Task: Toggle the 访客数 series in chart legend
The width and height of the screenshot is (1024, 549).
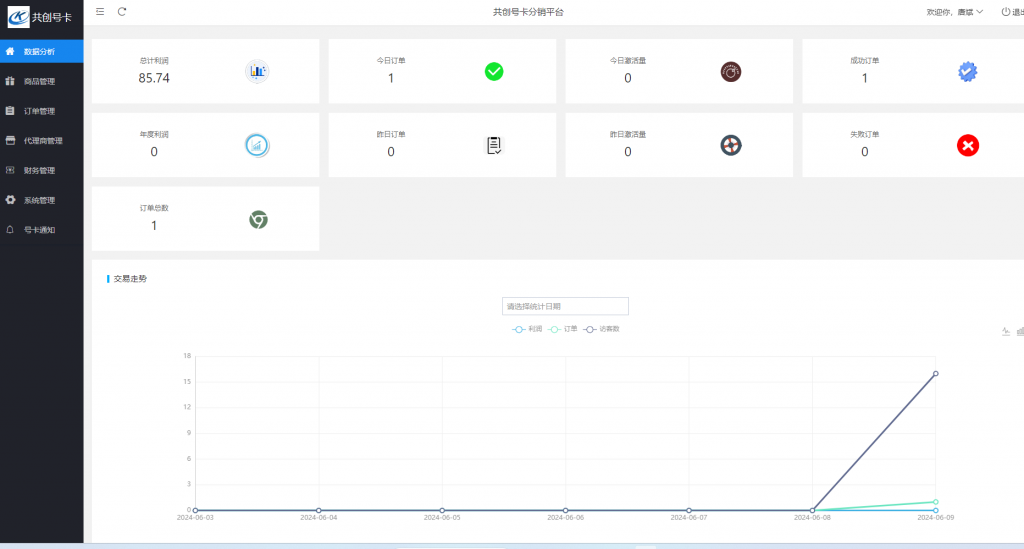Action: pos(602,329)
